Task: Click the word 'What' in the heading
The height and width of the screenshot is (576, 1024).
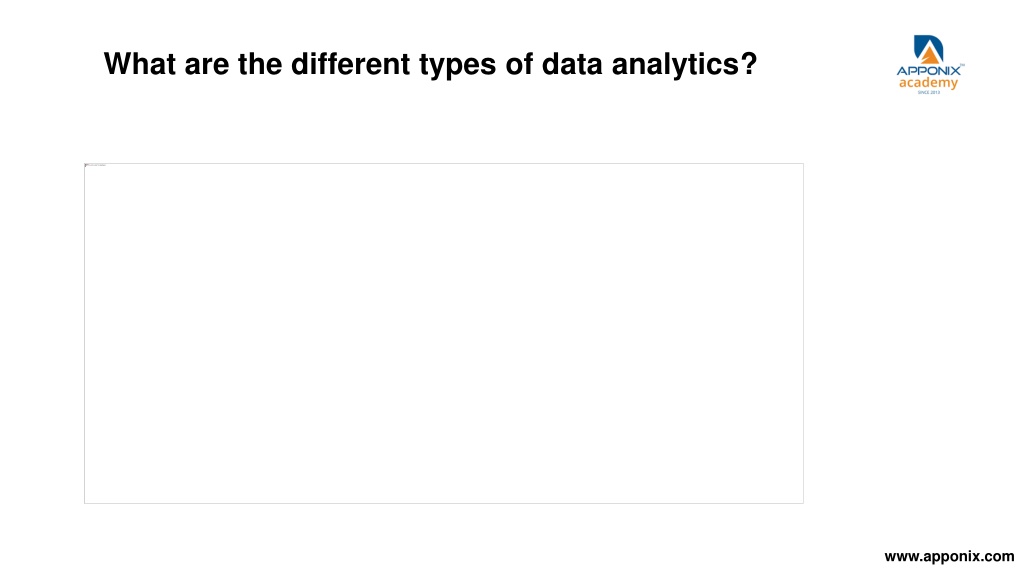Action: point(140,64)
